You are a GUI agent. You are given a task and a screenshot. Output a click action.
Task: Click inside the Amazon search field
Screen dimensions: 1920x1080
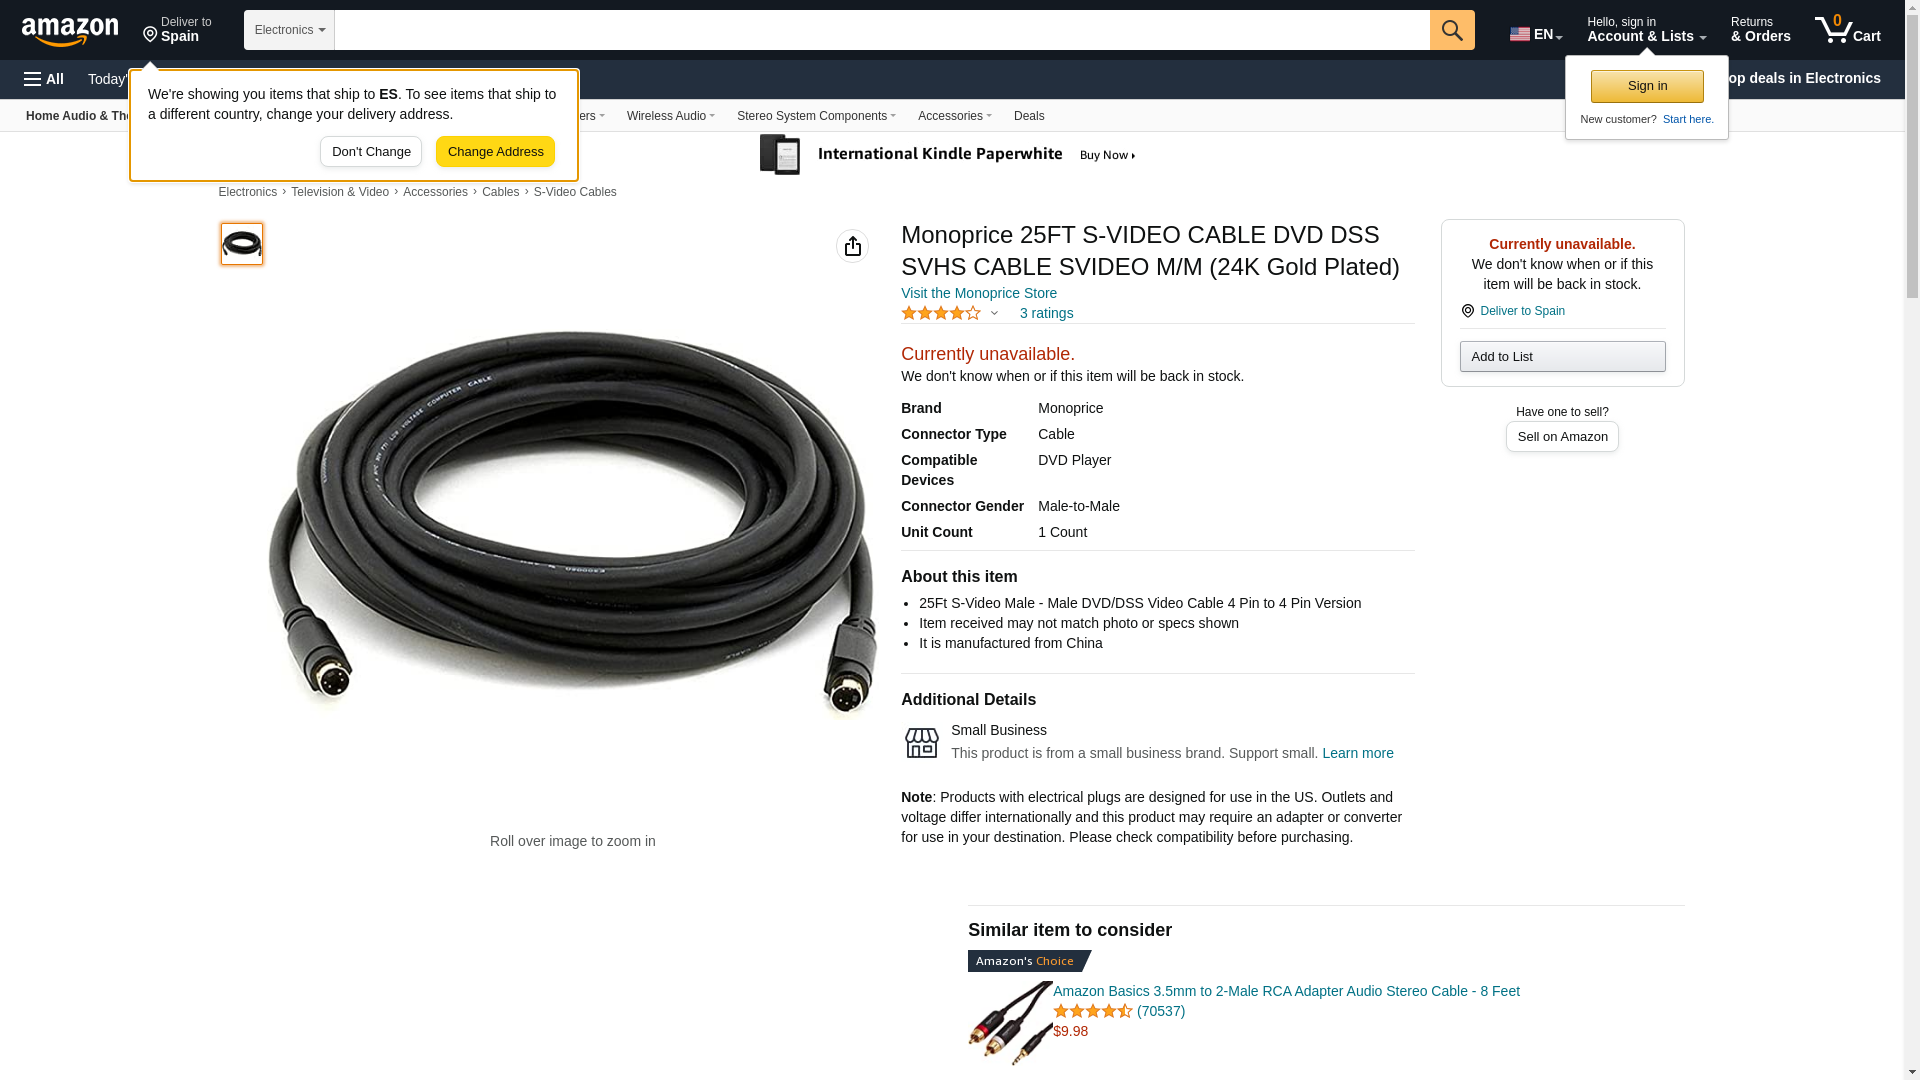(882, 30)
